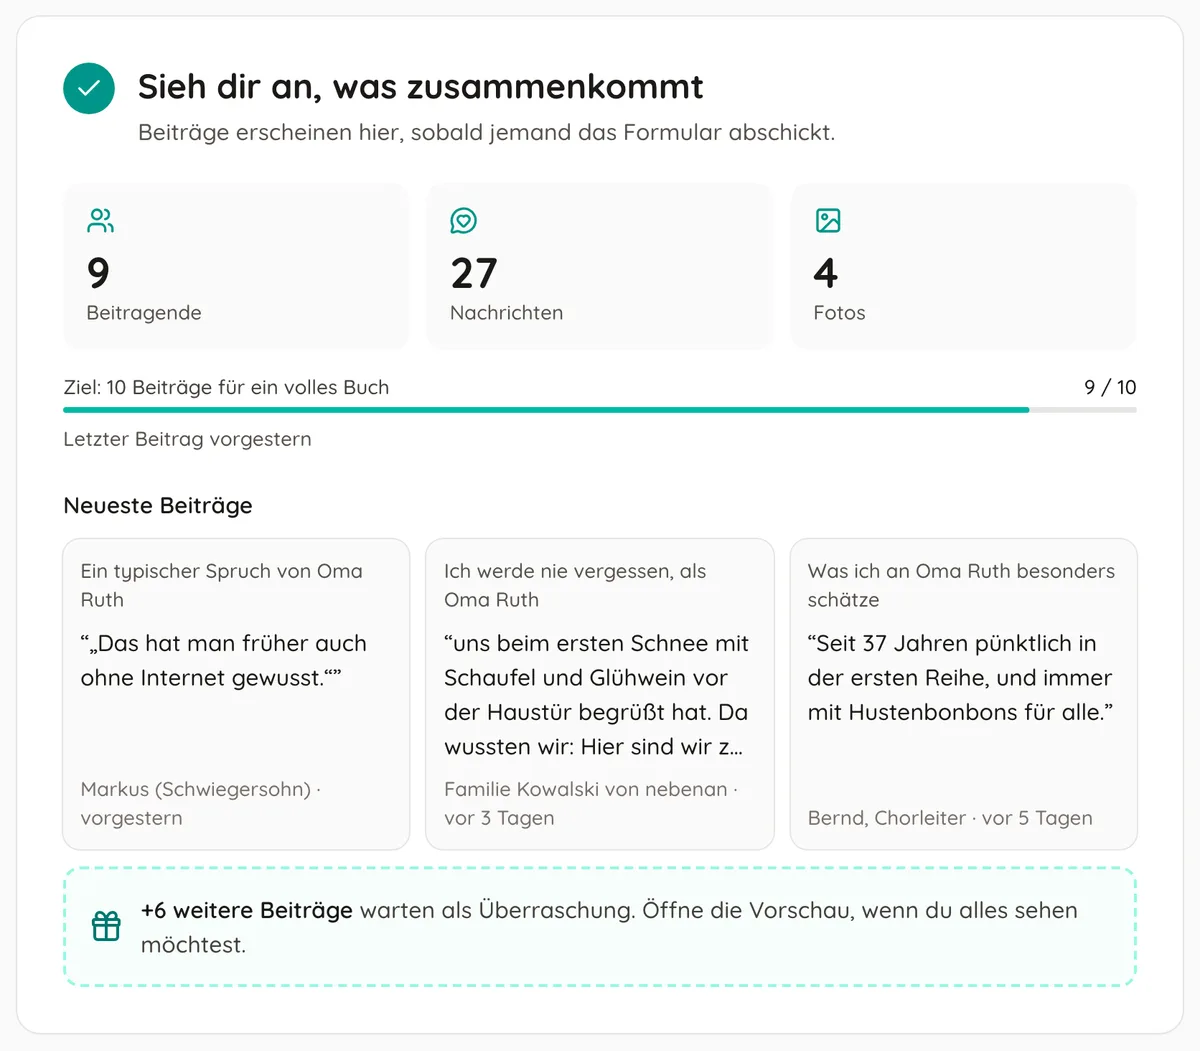Click 'Letzter Beitrag vorgestern' text
Viewport: 1200px width, 1051px height.
click(x=187, y=439)
